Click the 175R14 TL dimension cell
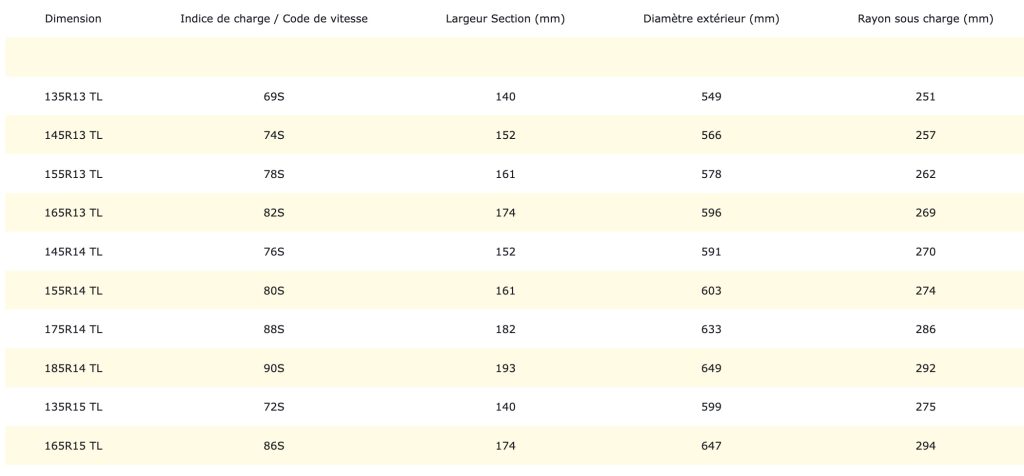This screenshot has height=476, width=1024. pyautogui.click(x=73, y=329)
